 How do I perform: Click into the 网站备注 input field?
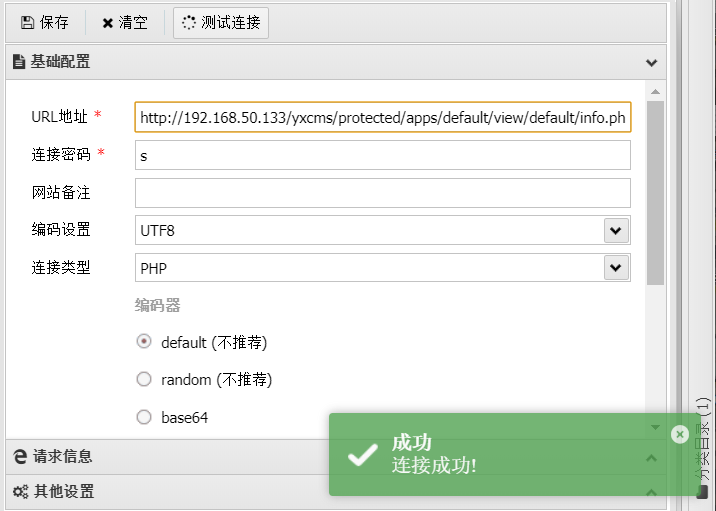coord(382,193)
